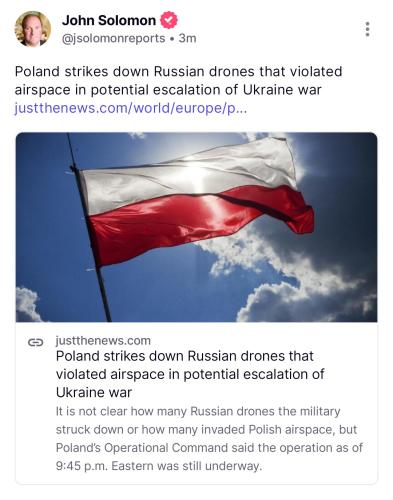Click the "9:45 p.m. Eastern" line in summary
The image size is (393, 500).
(x=159, y=466)
